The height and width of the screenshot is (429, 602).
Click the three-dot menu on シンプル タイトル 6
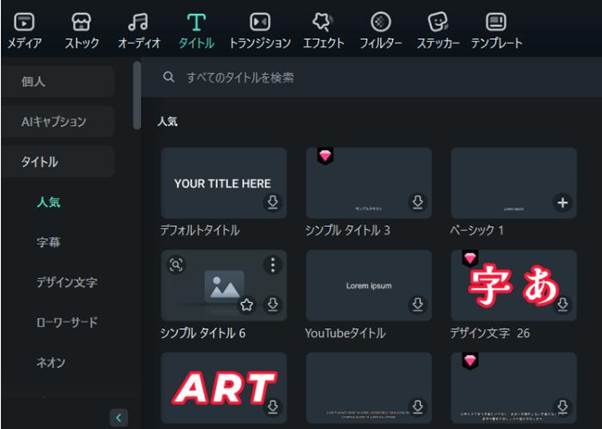[x=272, y=266]
